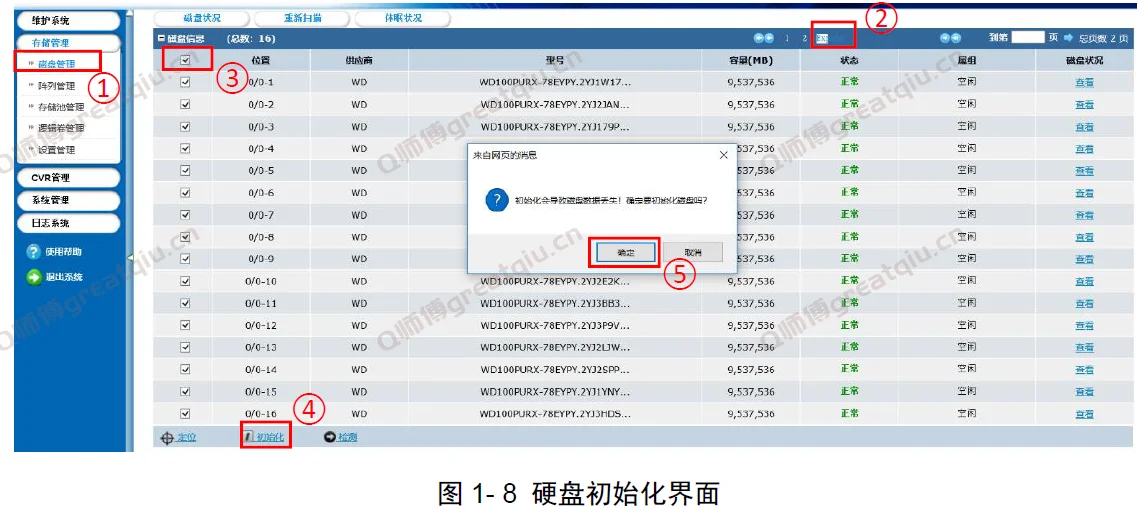Click the 初始化 eraser icon

pos(249,437)
